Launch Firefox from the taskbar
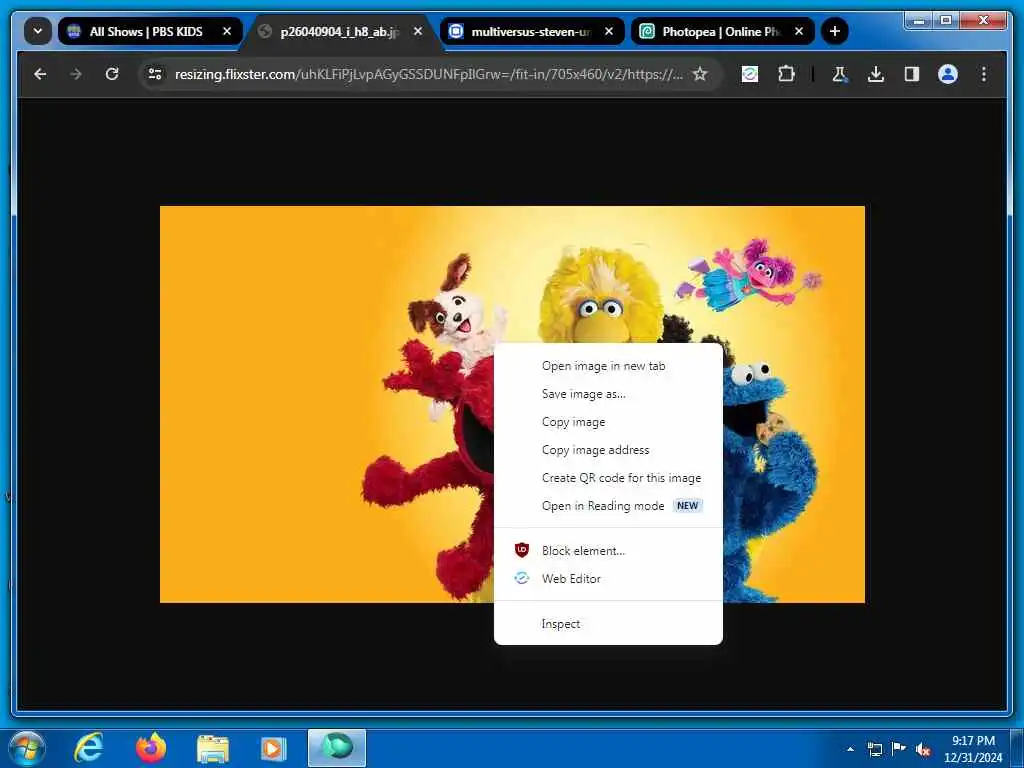Screen dimensions: 1024x768 151,748
